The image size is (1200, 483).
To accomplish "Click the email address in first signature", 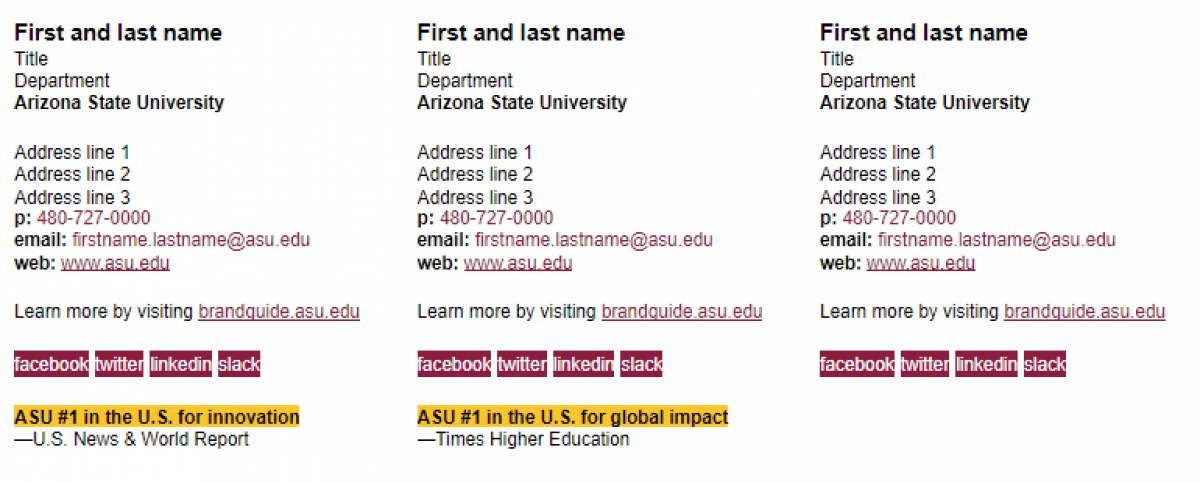I will [x=191, y=241].
